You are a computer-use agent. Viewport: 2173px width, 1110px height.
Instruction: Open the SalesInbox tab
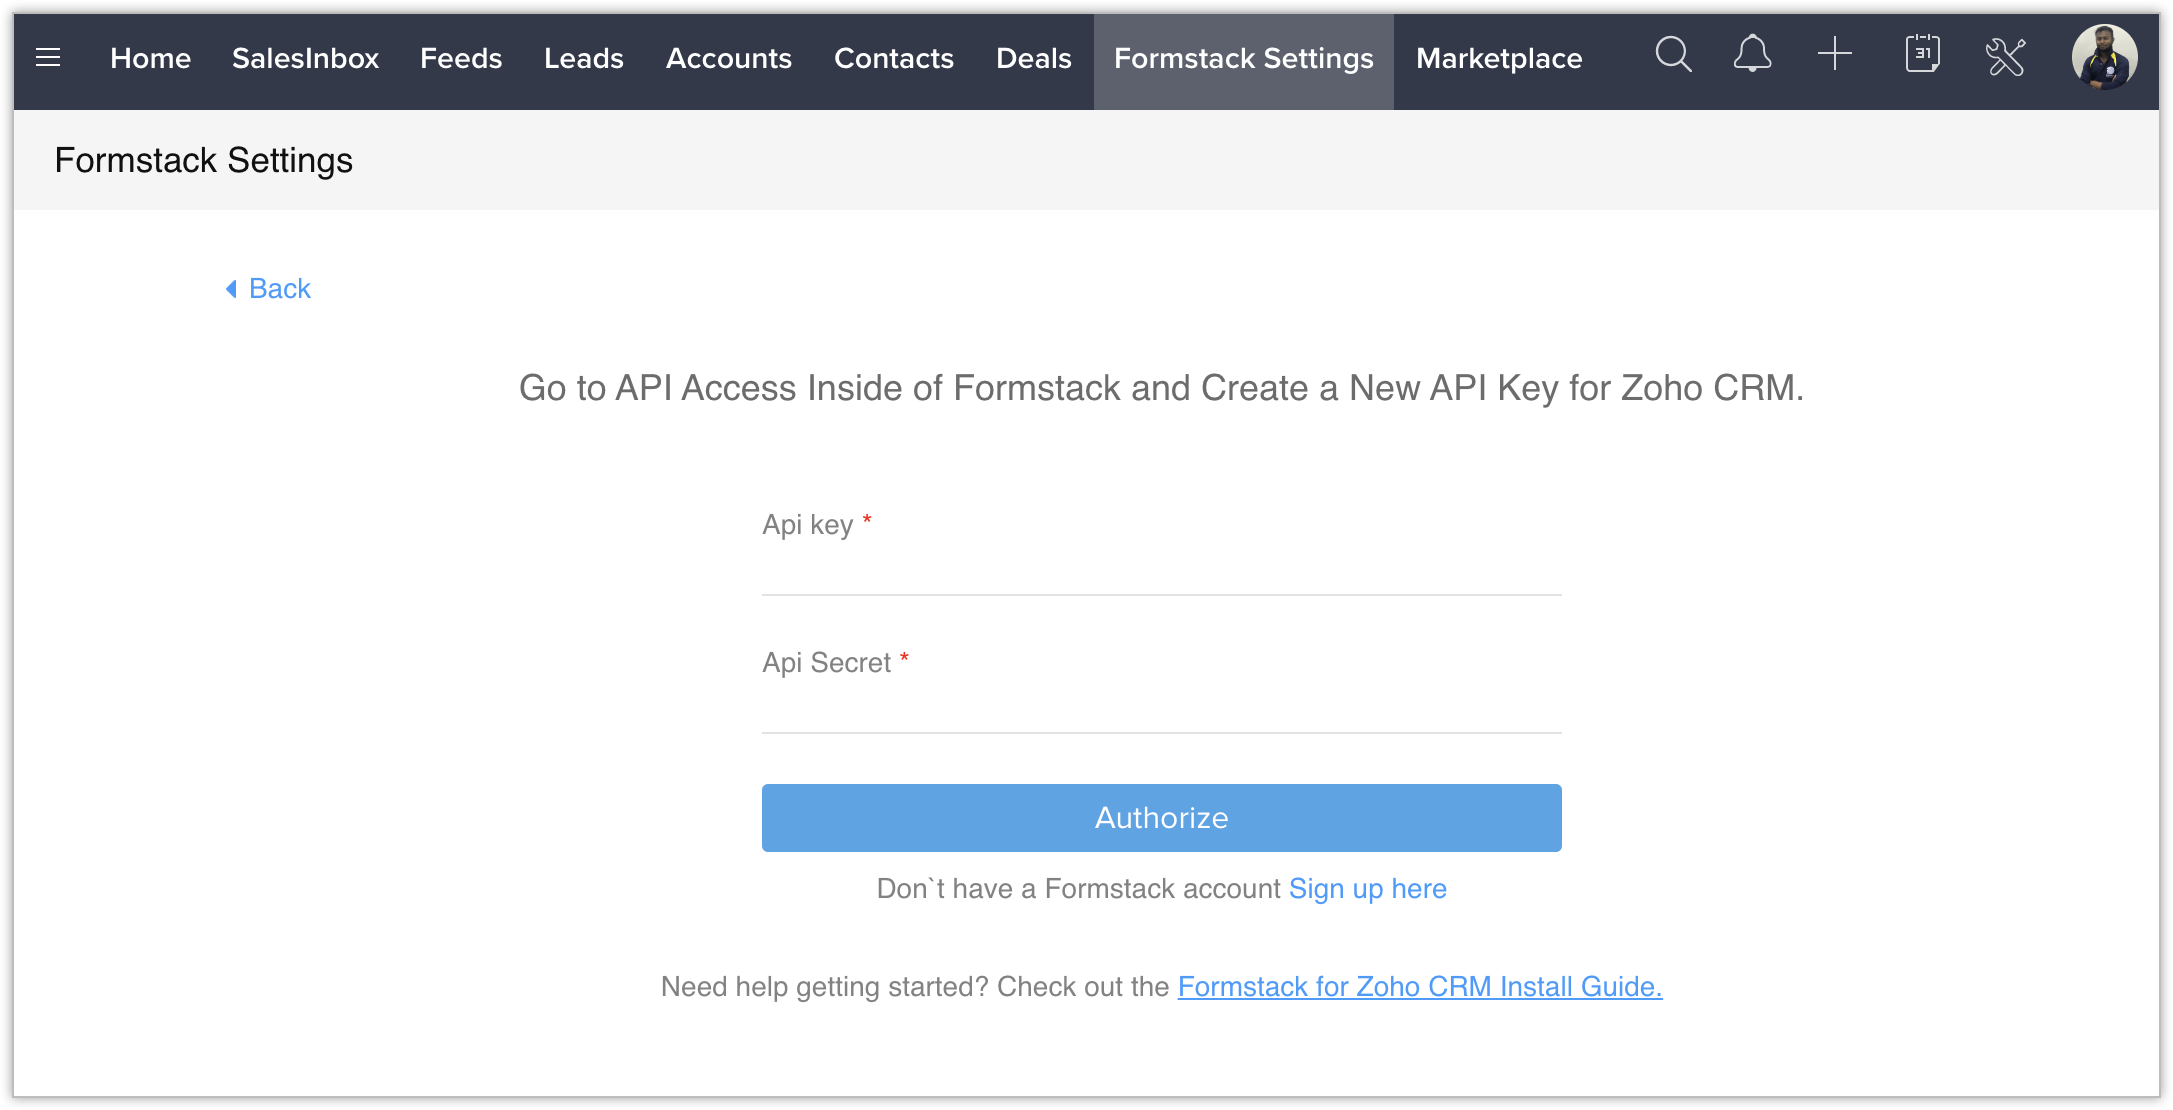(x=305, y=59)
